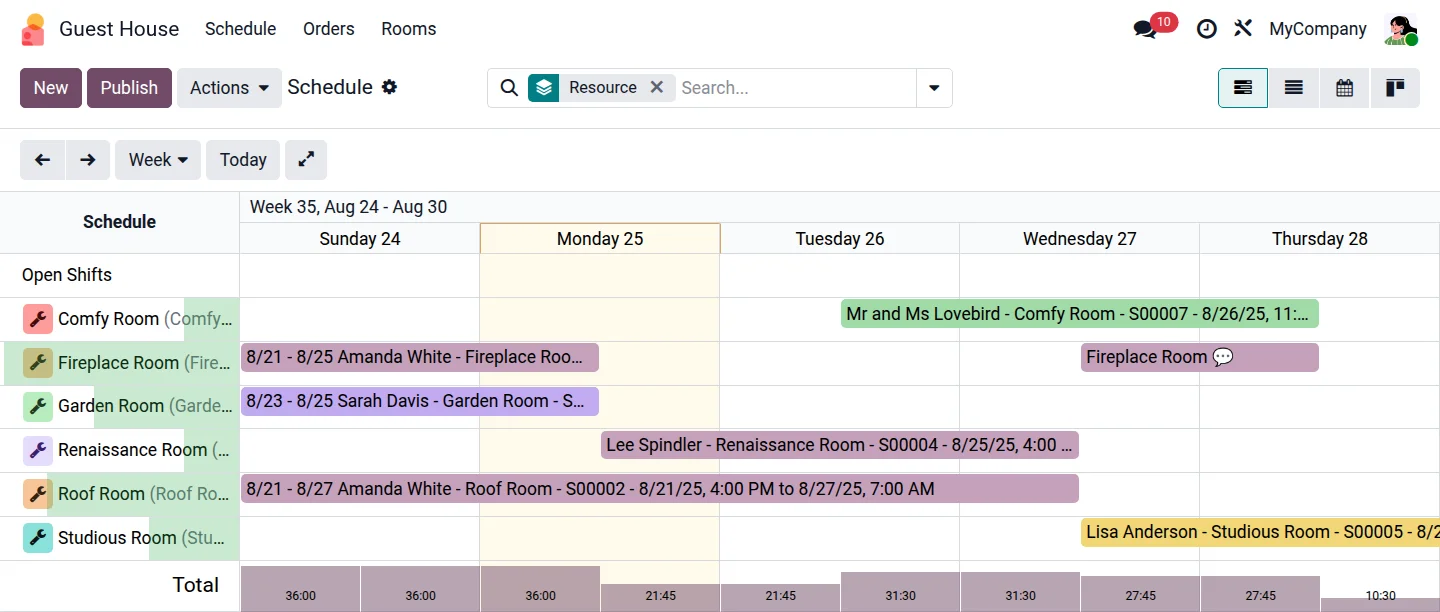
Task: Click the Publish button
Action: pyautogui.click(x=129, y=88)
